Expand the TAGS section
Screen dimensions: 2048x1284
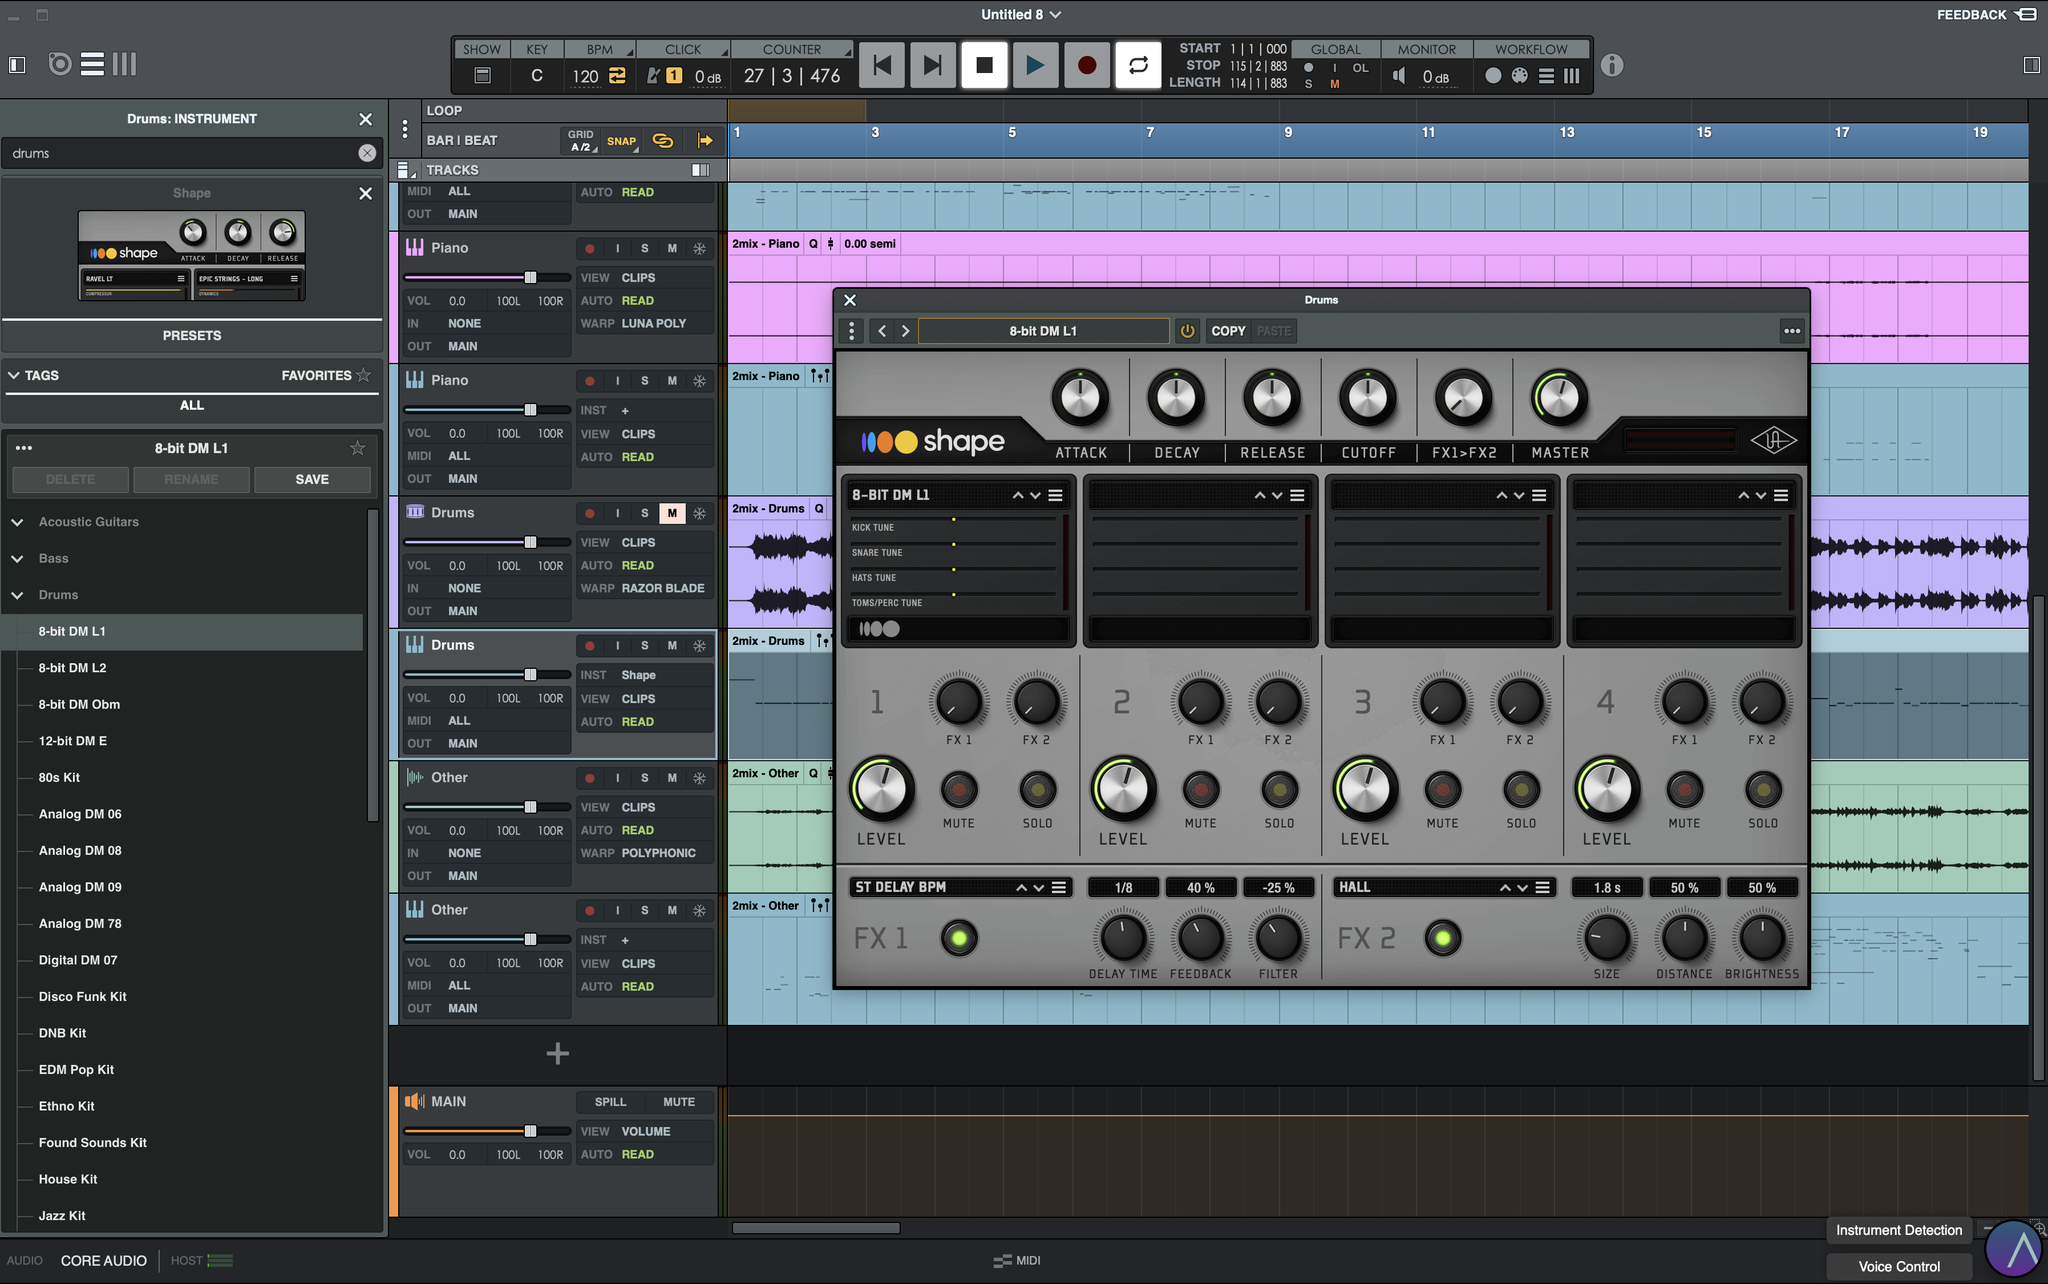(14, 375)
